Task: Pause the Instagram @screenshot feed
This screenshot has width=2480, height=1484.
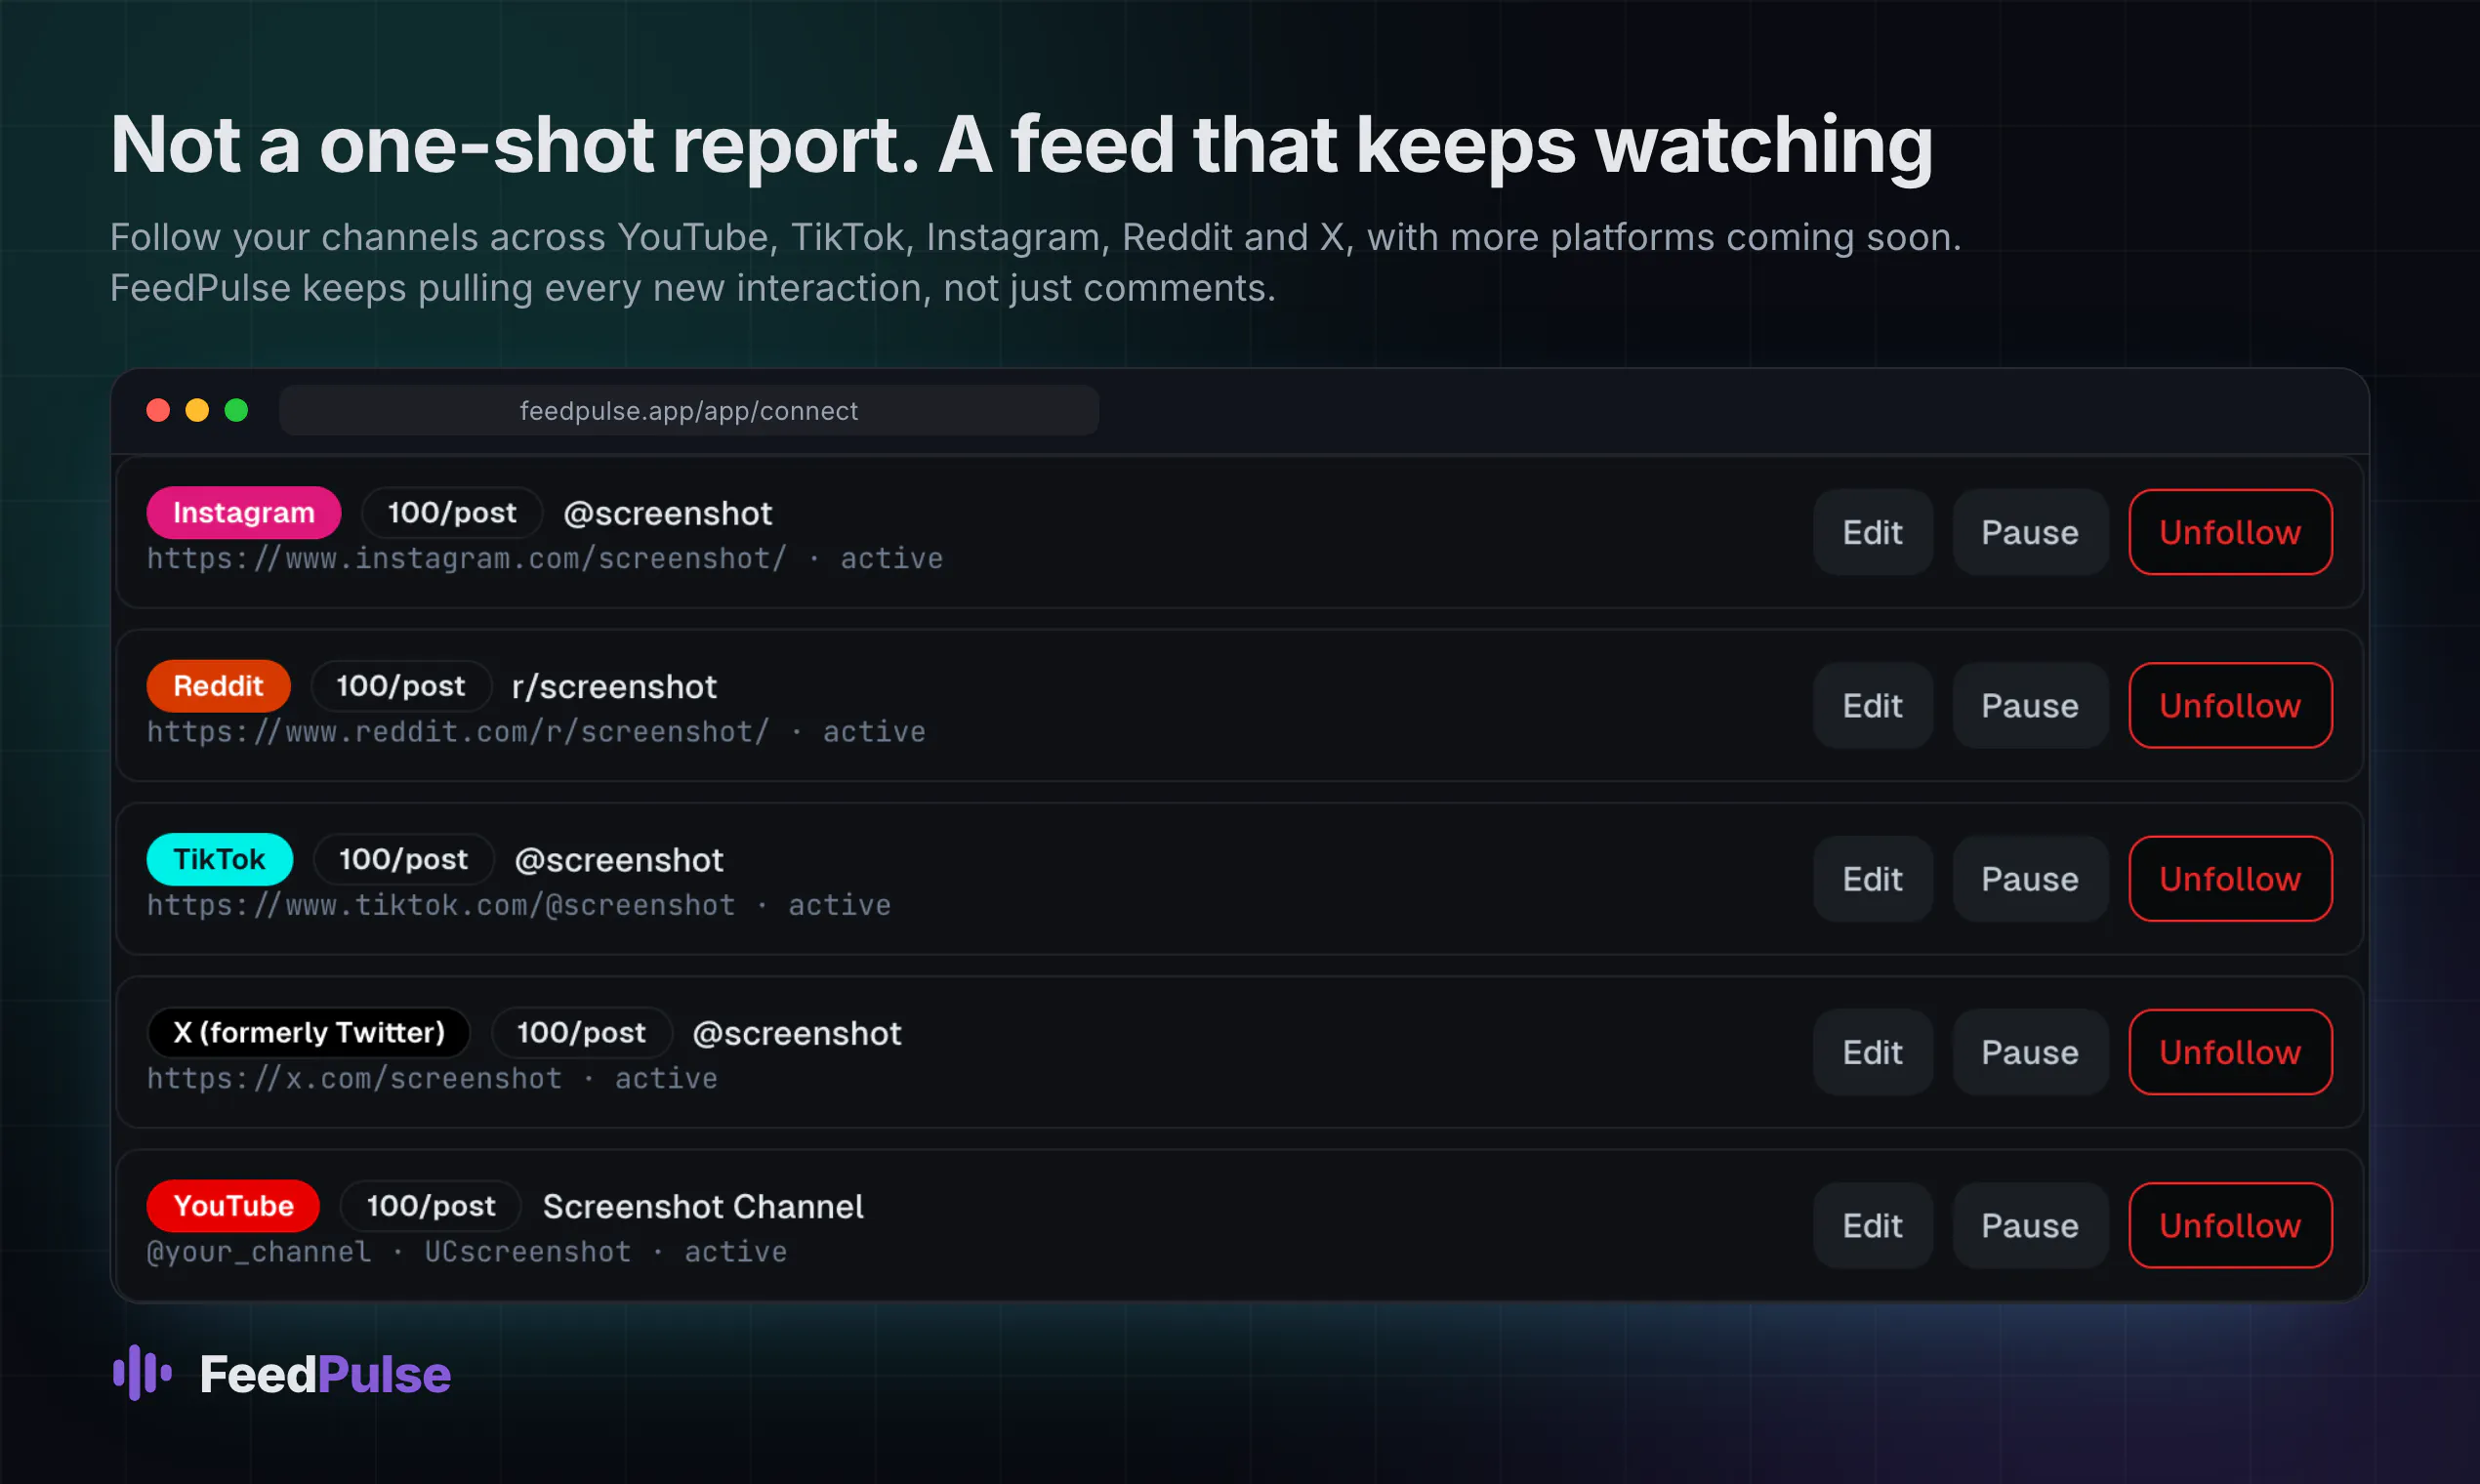Action: 2030,532
